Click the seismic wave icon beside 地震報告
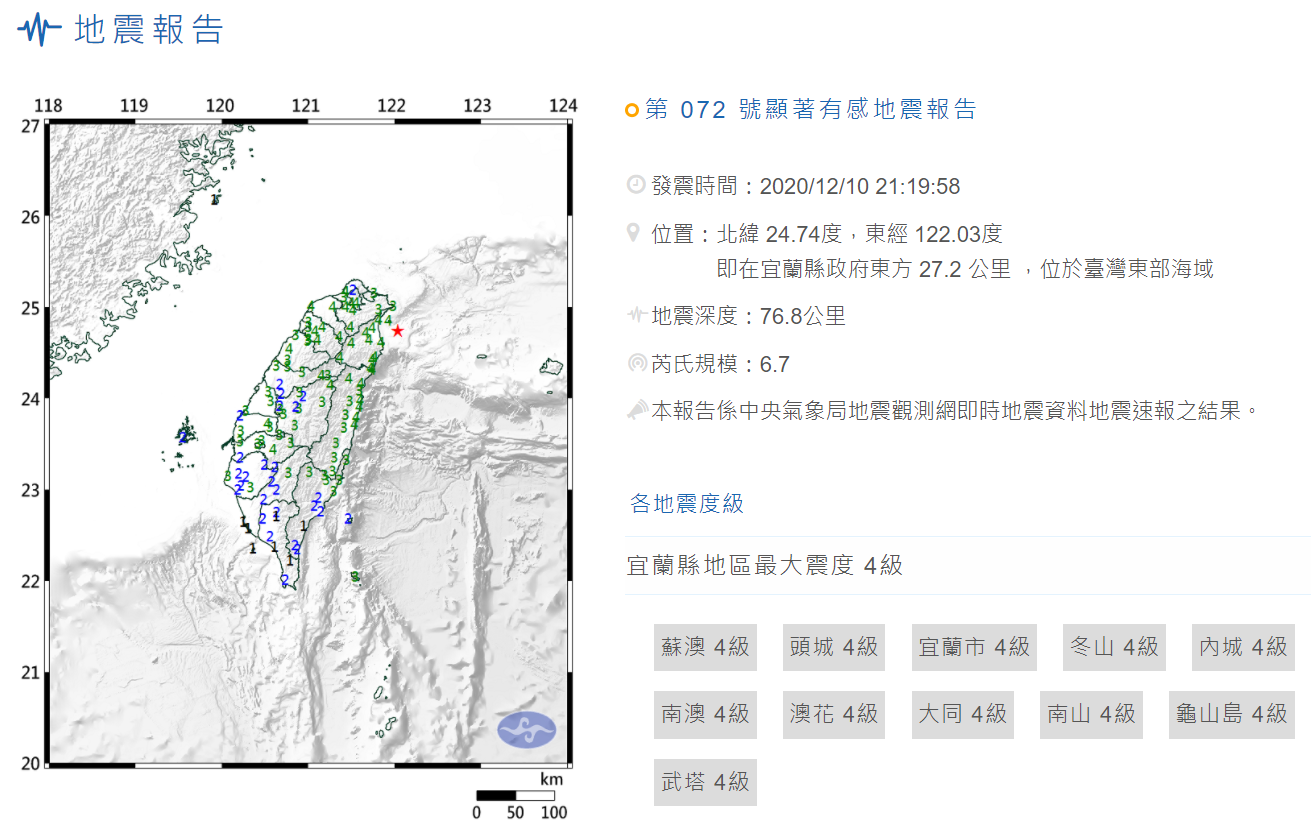This screenshot has width=1311, height=829. point(39,30)
